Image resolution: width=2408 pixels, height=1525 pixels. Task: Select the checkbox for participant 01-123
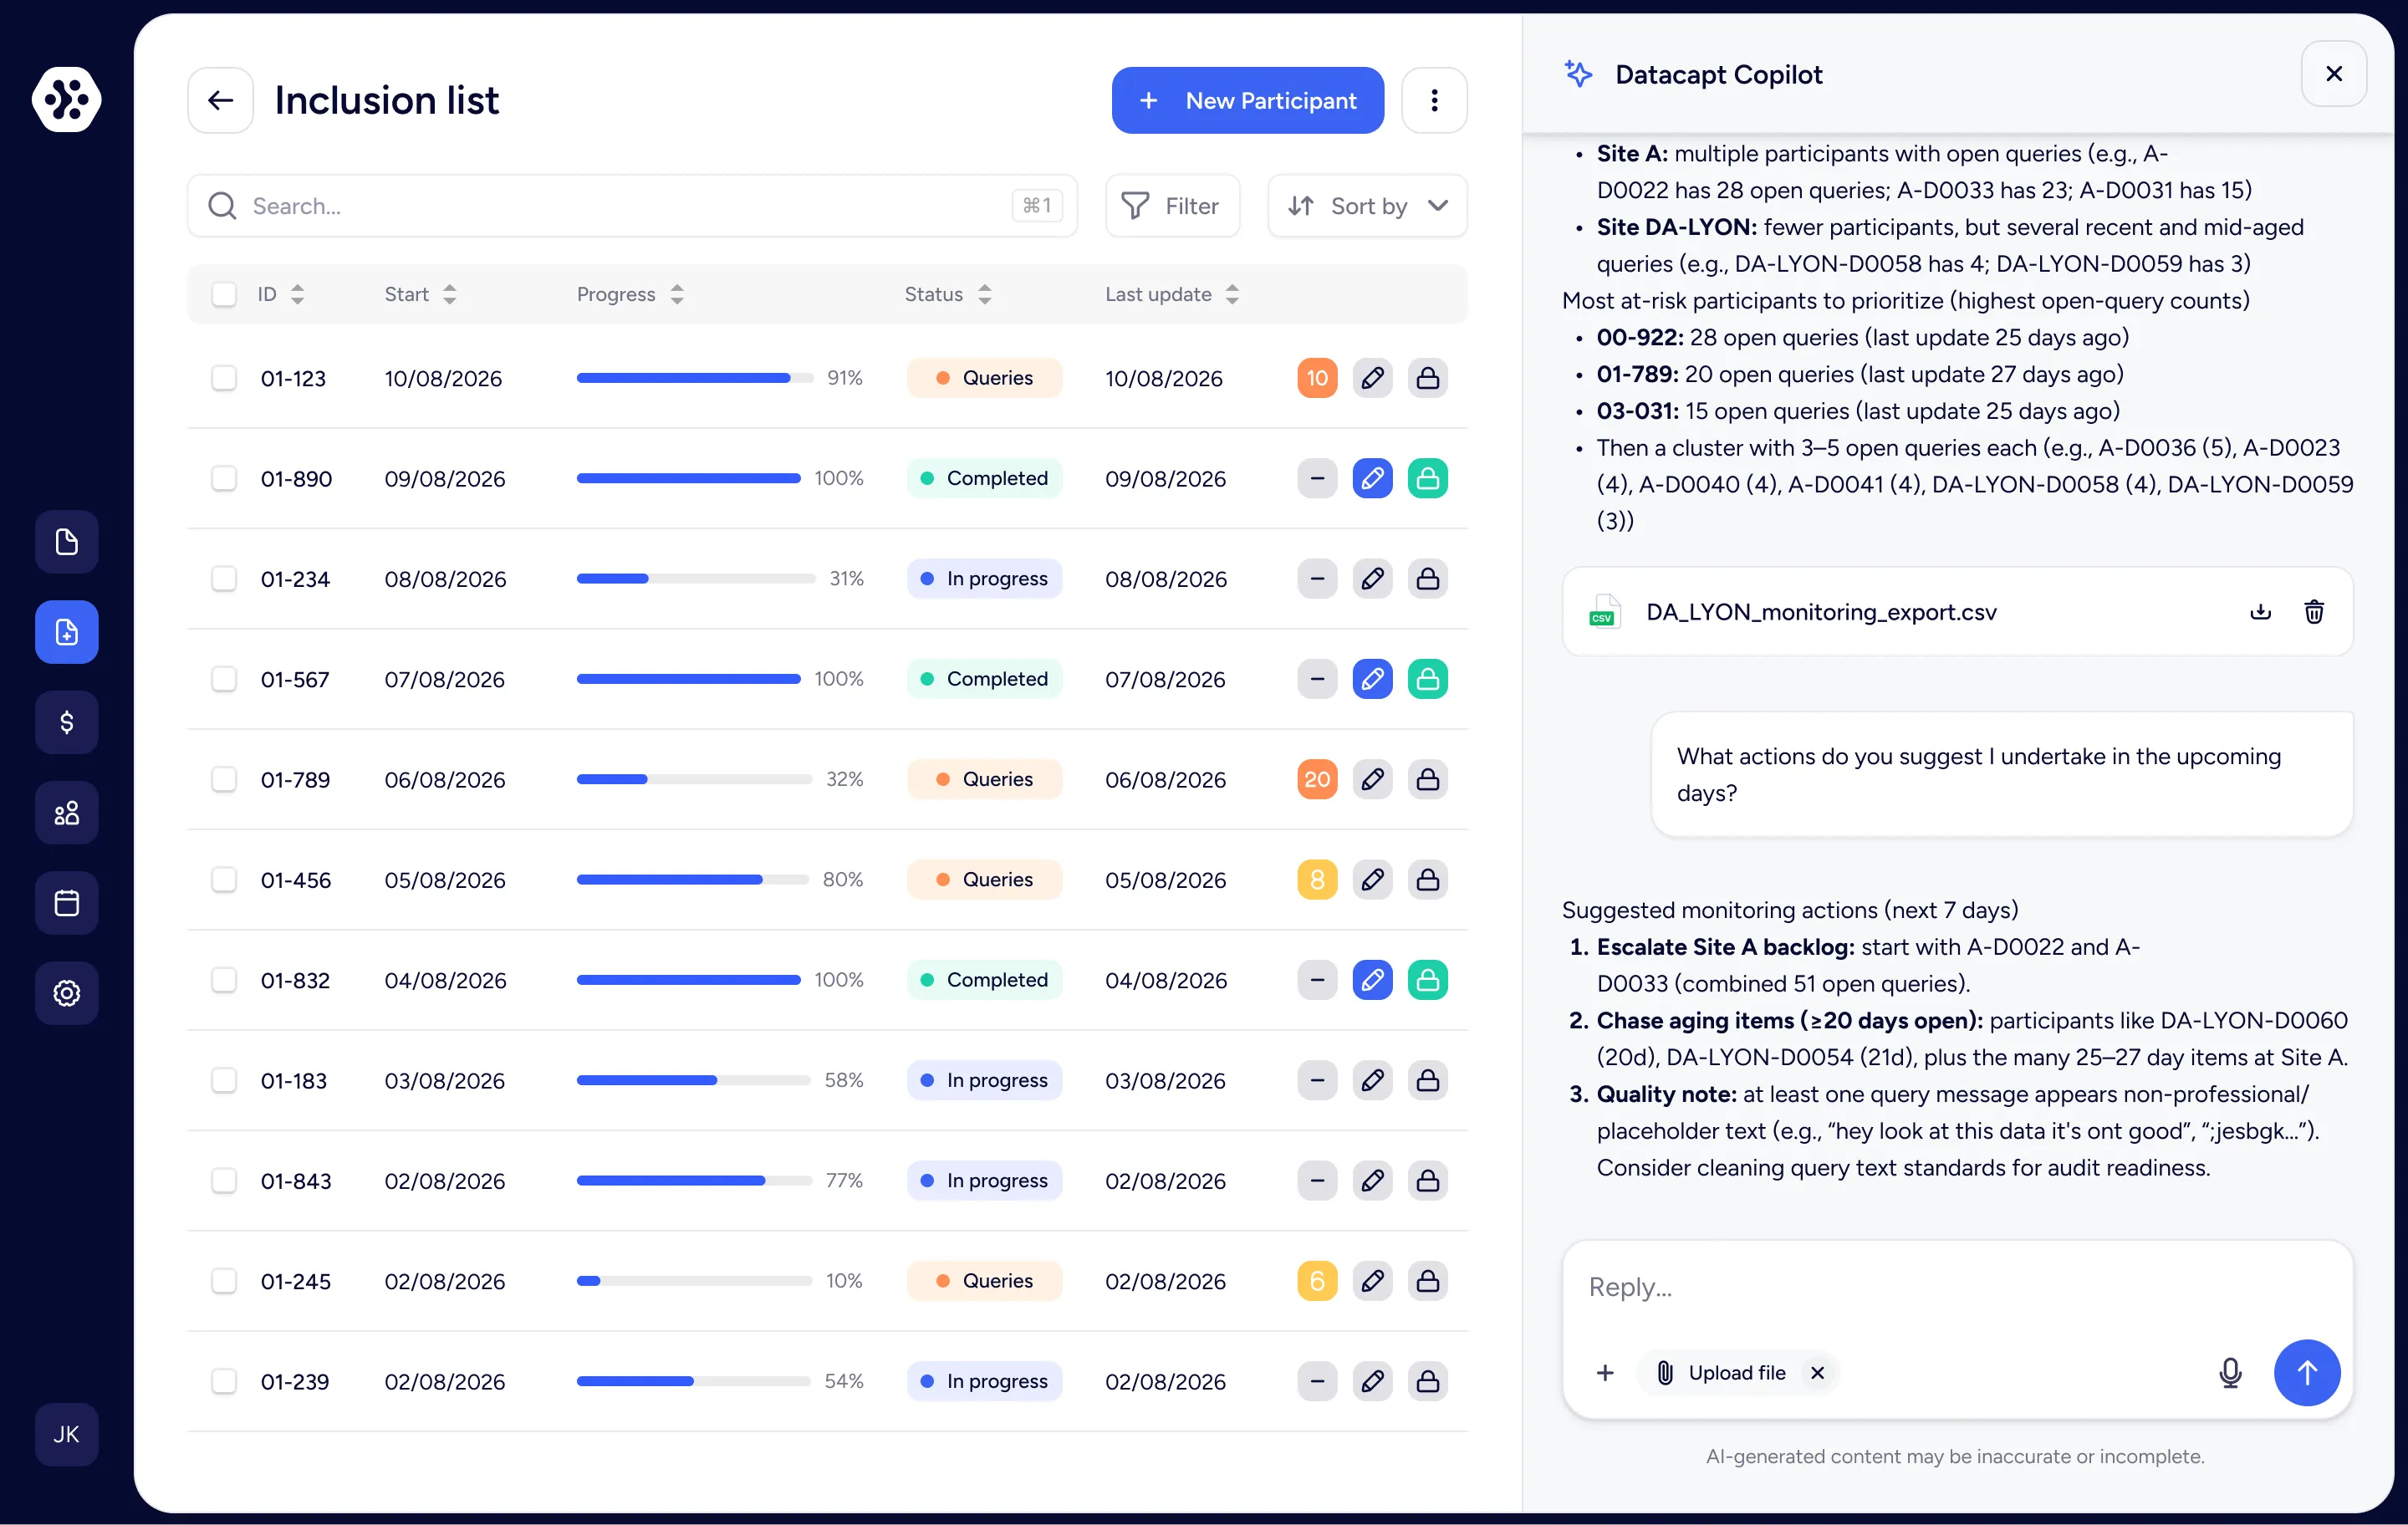tap(224, 378)
